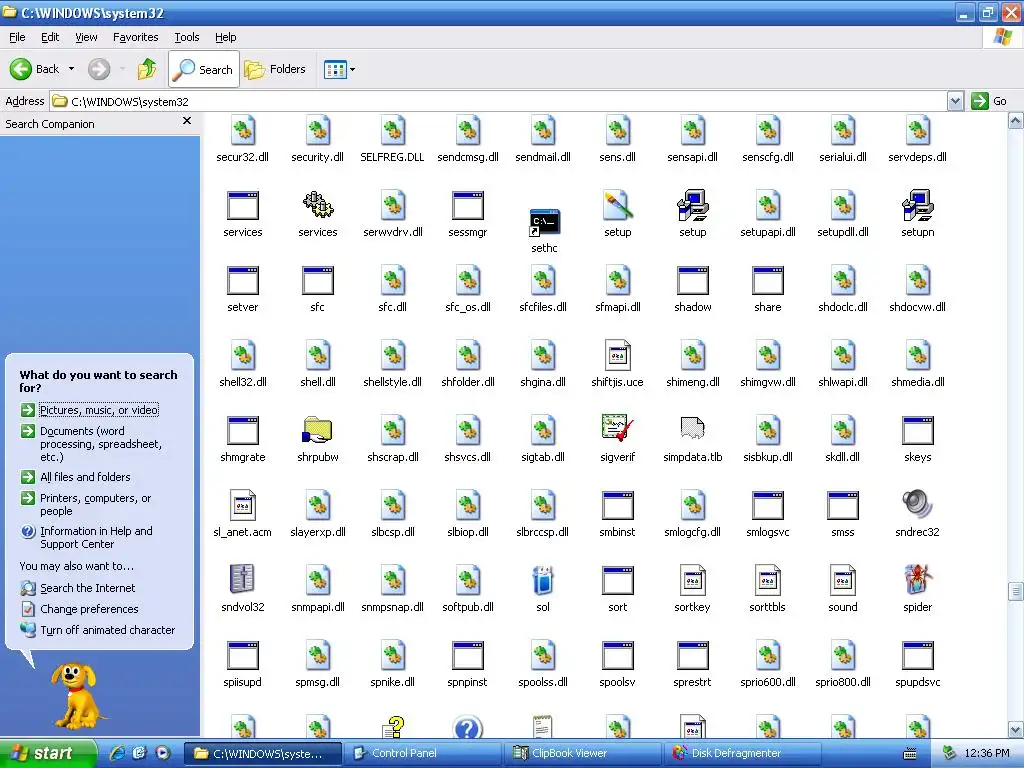
Task: Select the sndvol32 volume control icon
Action: 242,580
